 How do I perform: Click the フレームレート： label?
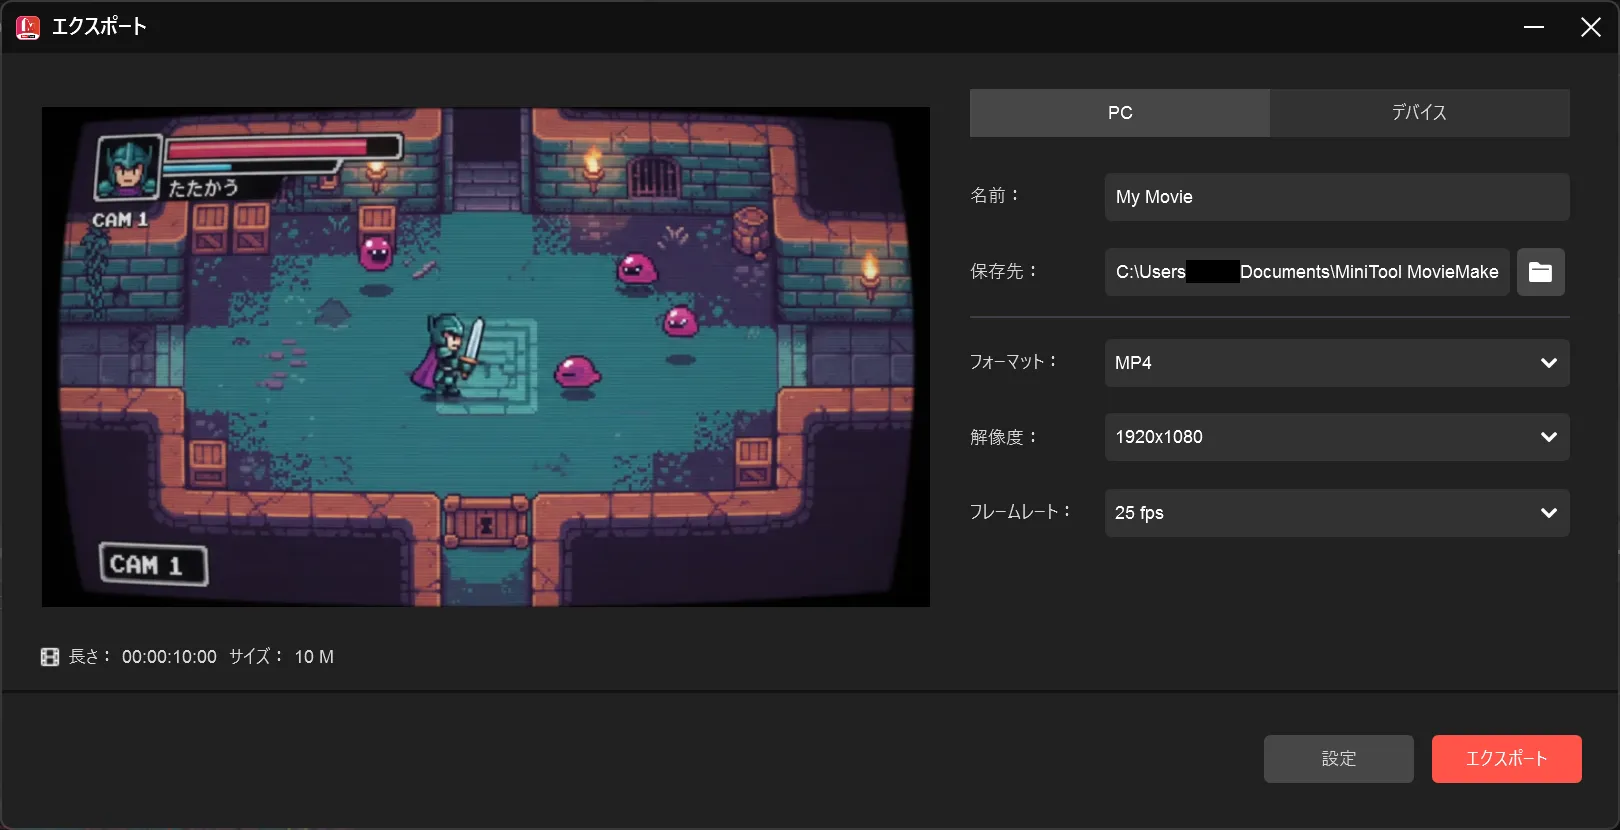tap(1020, 512)
